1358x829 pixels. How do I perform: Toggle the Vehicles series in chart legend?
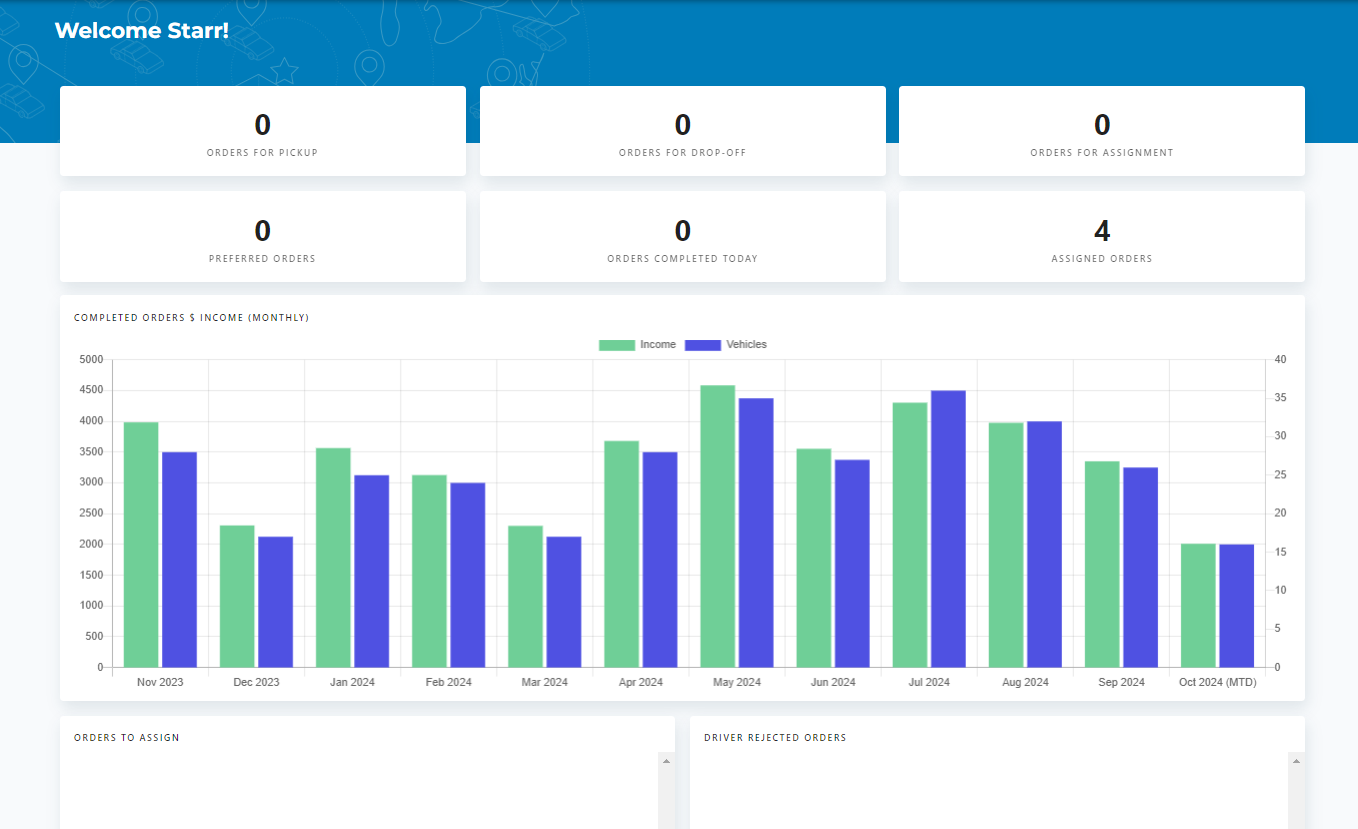point(726,345)
